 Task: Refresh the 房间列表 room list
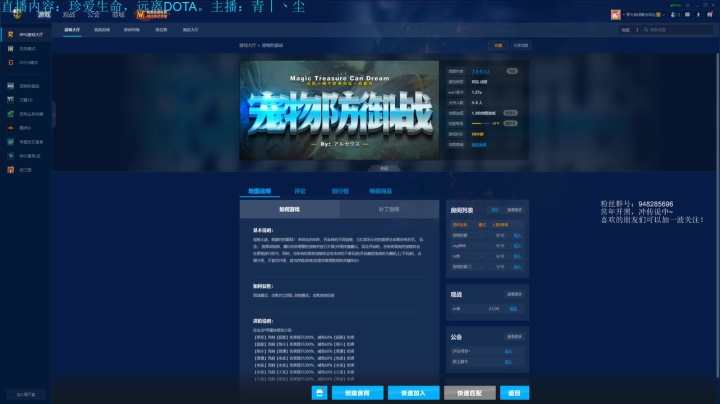[x=495, y=210]
